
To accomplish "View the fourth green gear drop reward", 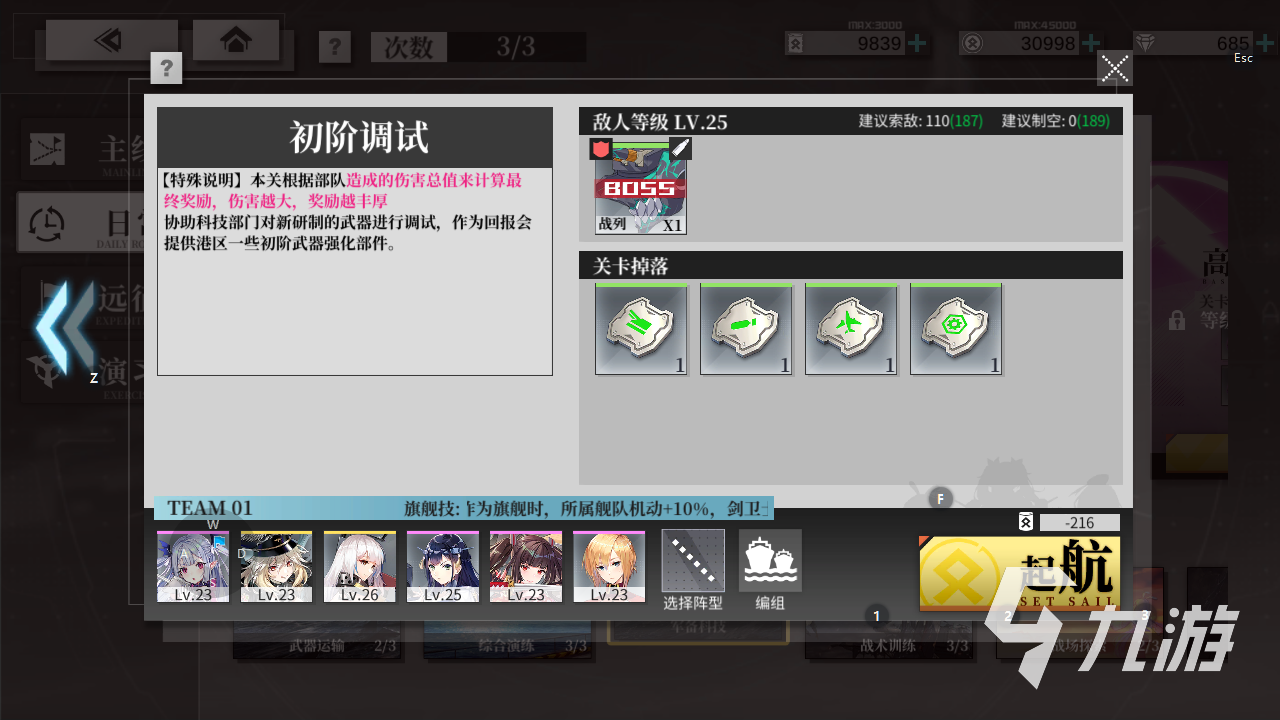I will [956, 329].
